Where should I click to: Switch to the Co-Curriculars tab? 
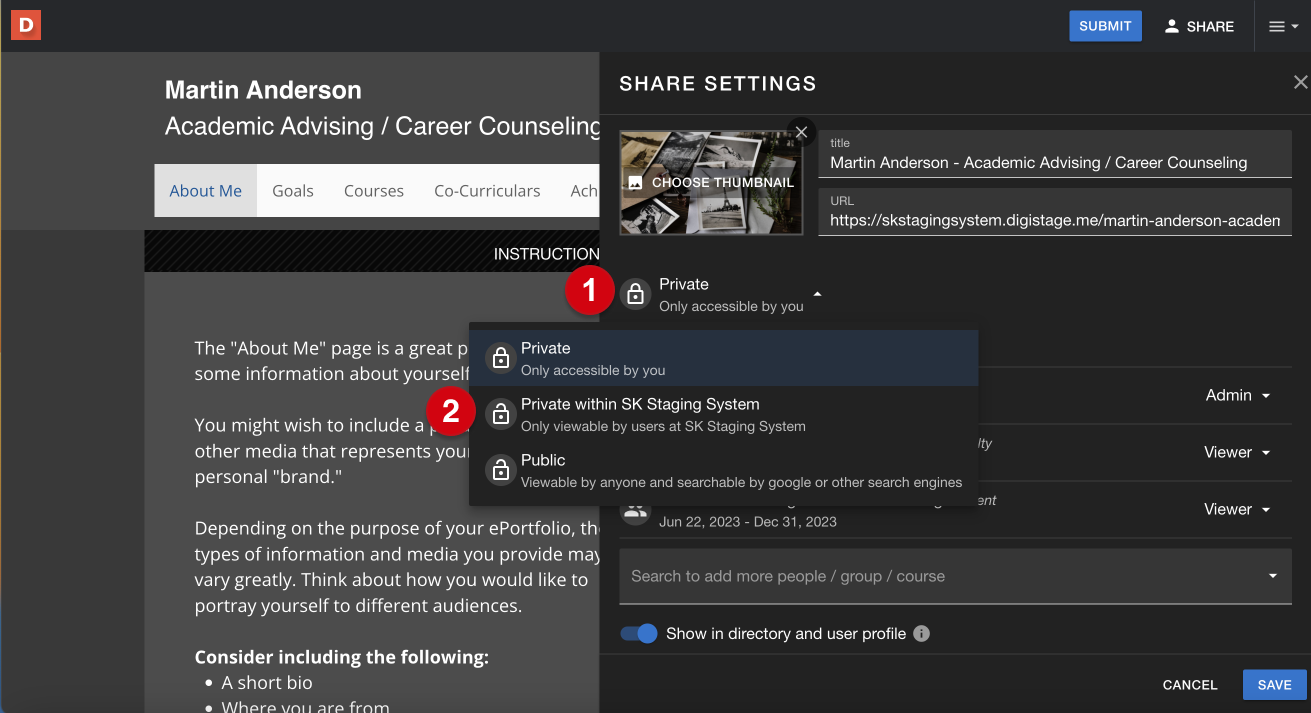[487, 191]
